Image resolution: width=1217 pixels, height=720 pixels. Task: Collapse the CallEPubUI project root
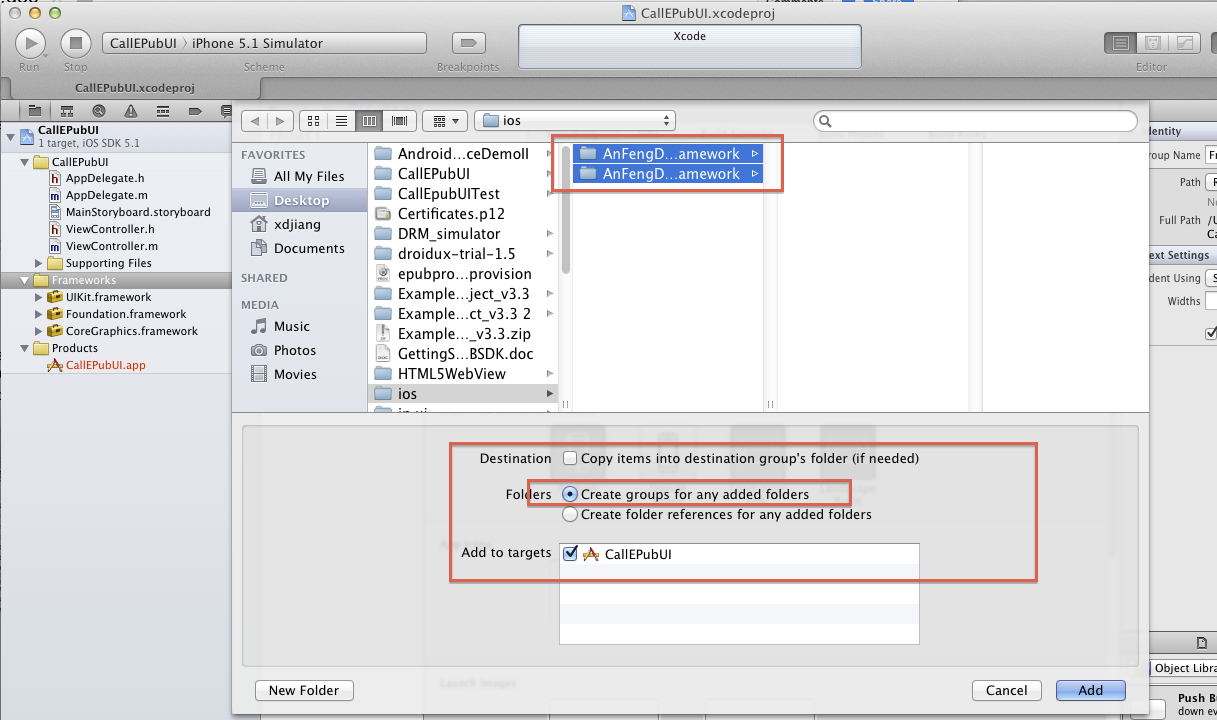click(x=10, y=137)
